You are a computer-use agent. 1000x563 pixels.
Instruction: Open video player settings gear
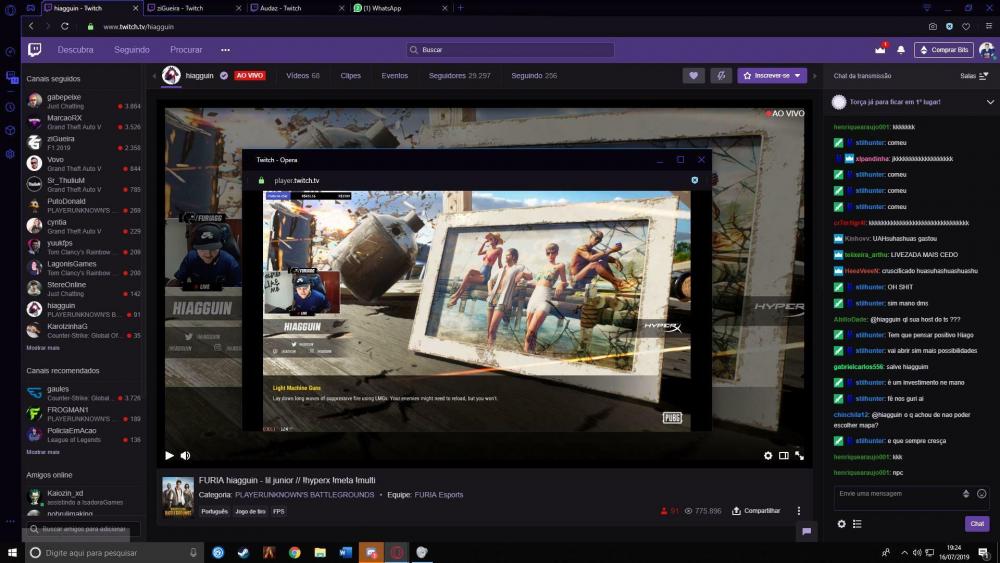[768, 455]
